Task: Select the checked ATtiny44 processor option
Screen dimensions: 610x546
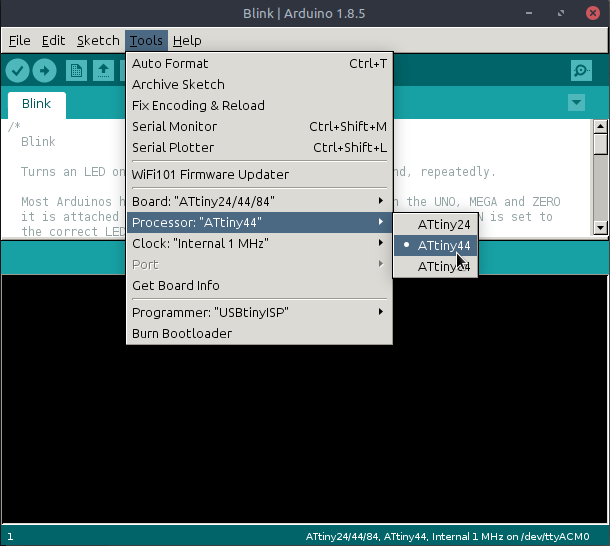Action: click(436, 246)
